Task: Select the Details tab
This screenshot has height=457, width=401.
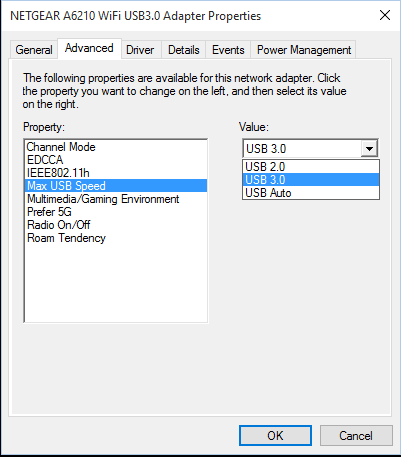Action: 184,50
